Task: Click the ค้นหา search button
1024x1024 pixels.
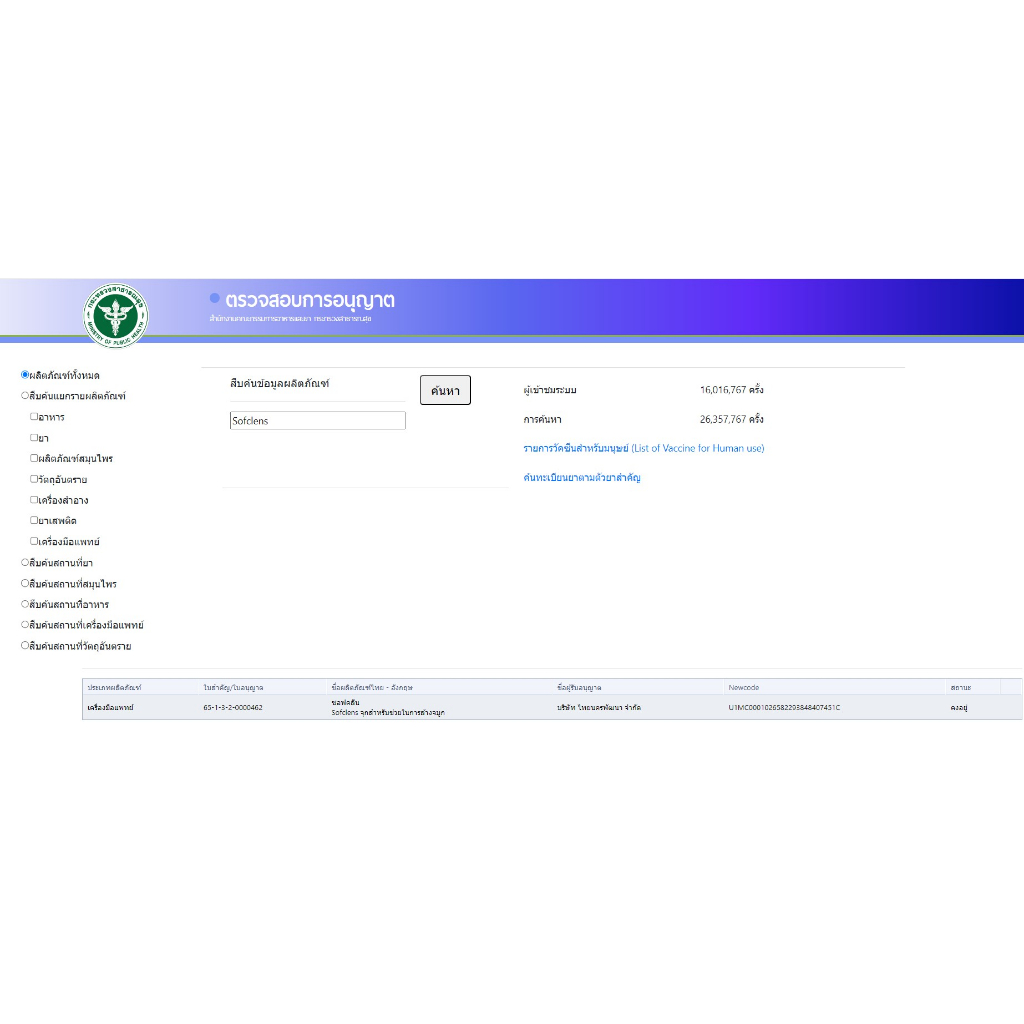Action: coord(445,390)
